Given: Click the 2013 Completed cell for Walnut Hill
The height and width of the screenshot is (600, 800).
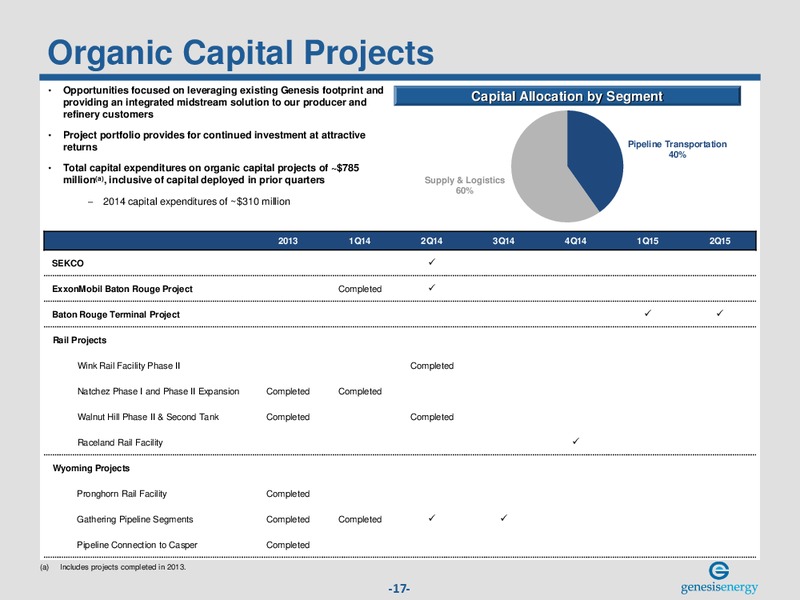Looking at the screenshot, I should [x=288, y=417].
